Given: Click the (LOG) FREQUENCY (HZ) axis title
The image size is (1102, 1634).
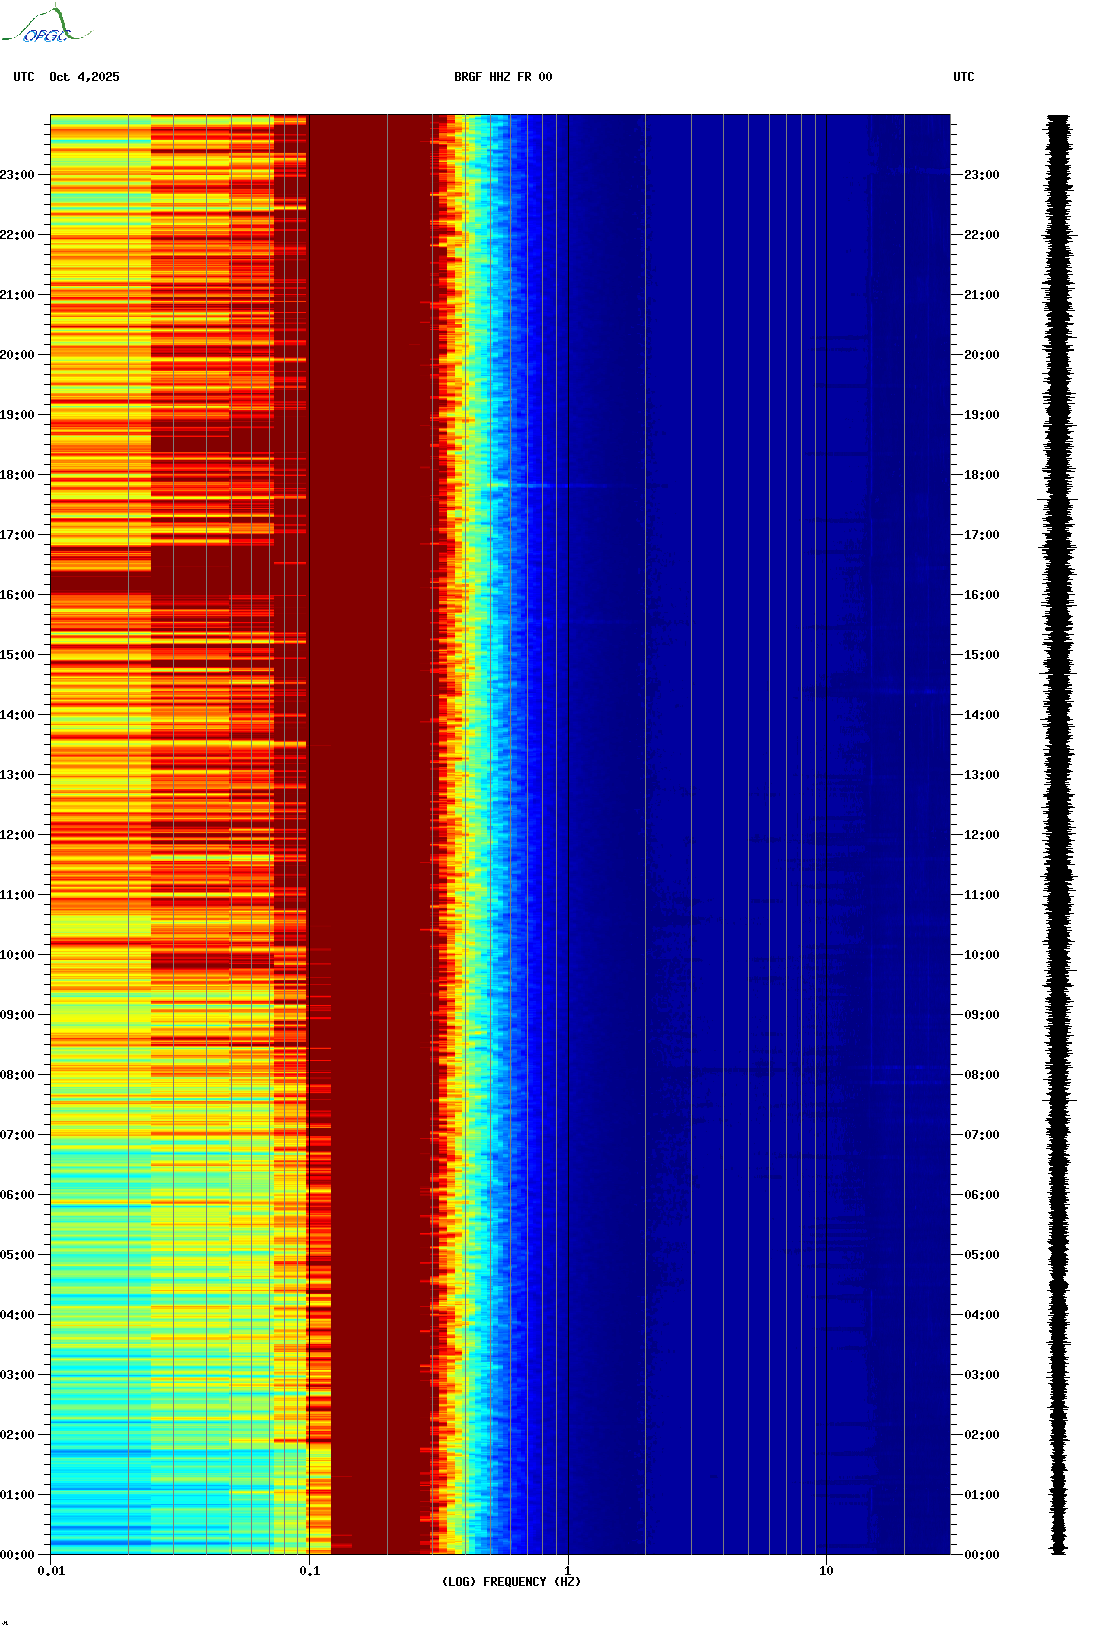Looking at the screenshot, I should [511, 1582].
